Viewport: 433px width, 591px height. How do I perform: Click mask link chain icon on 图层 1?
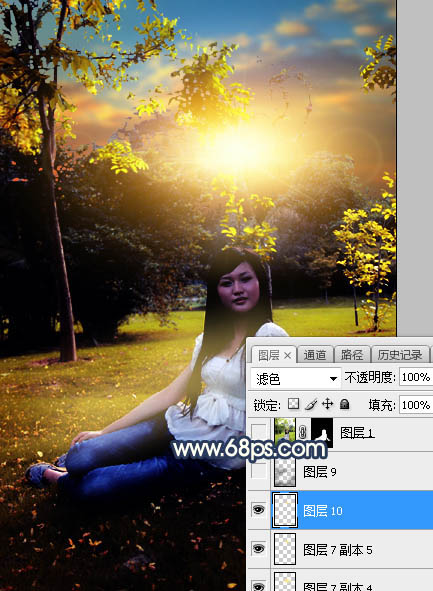(x=303, y=432)
